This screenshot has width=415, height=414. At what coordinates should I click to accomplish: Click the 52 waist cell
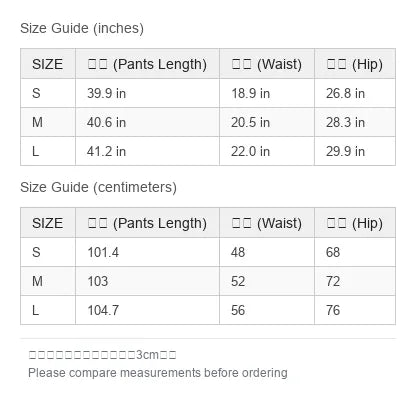267,281
